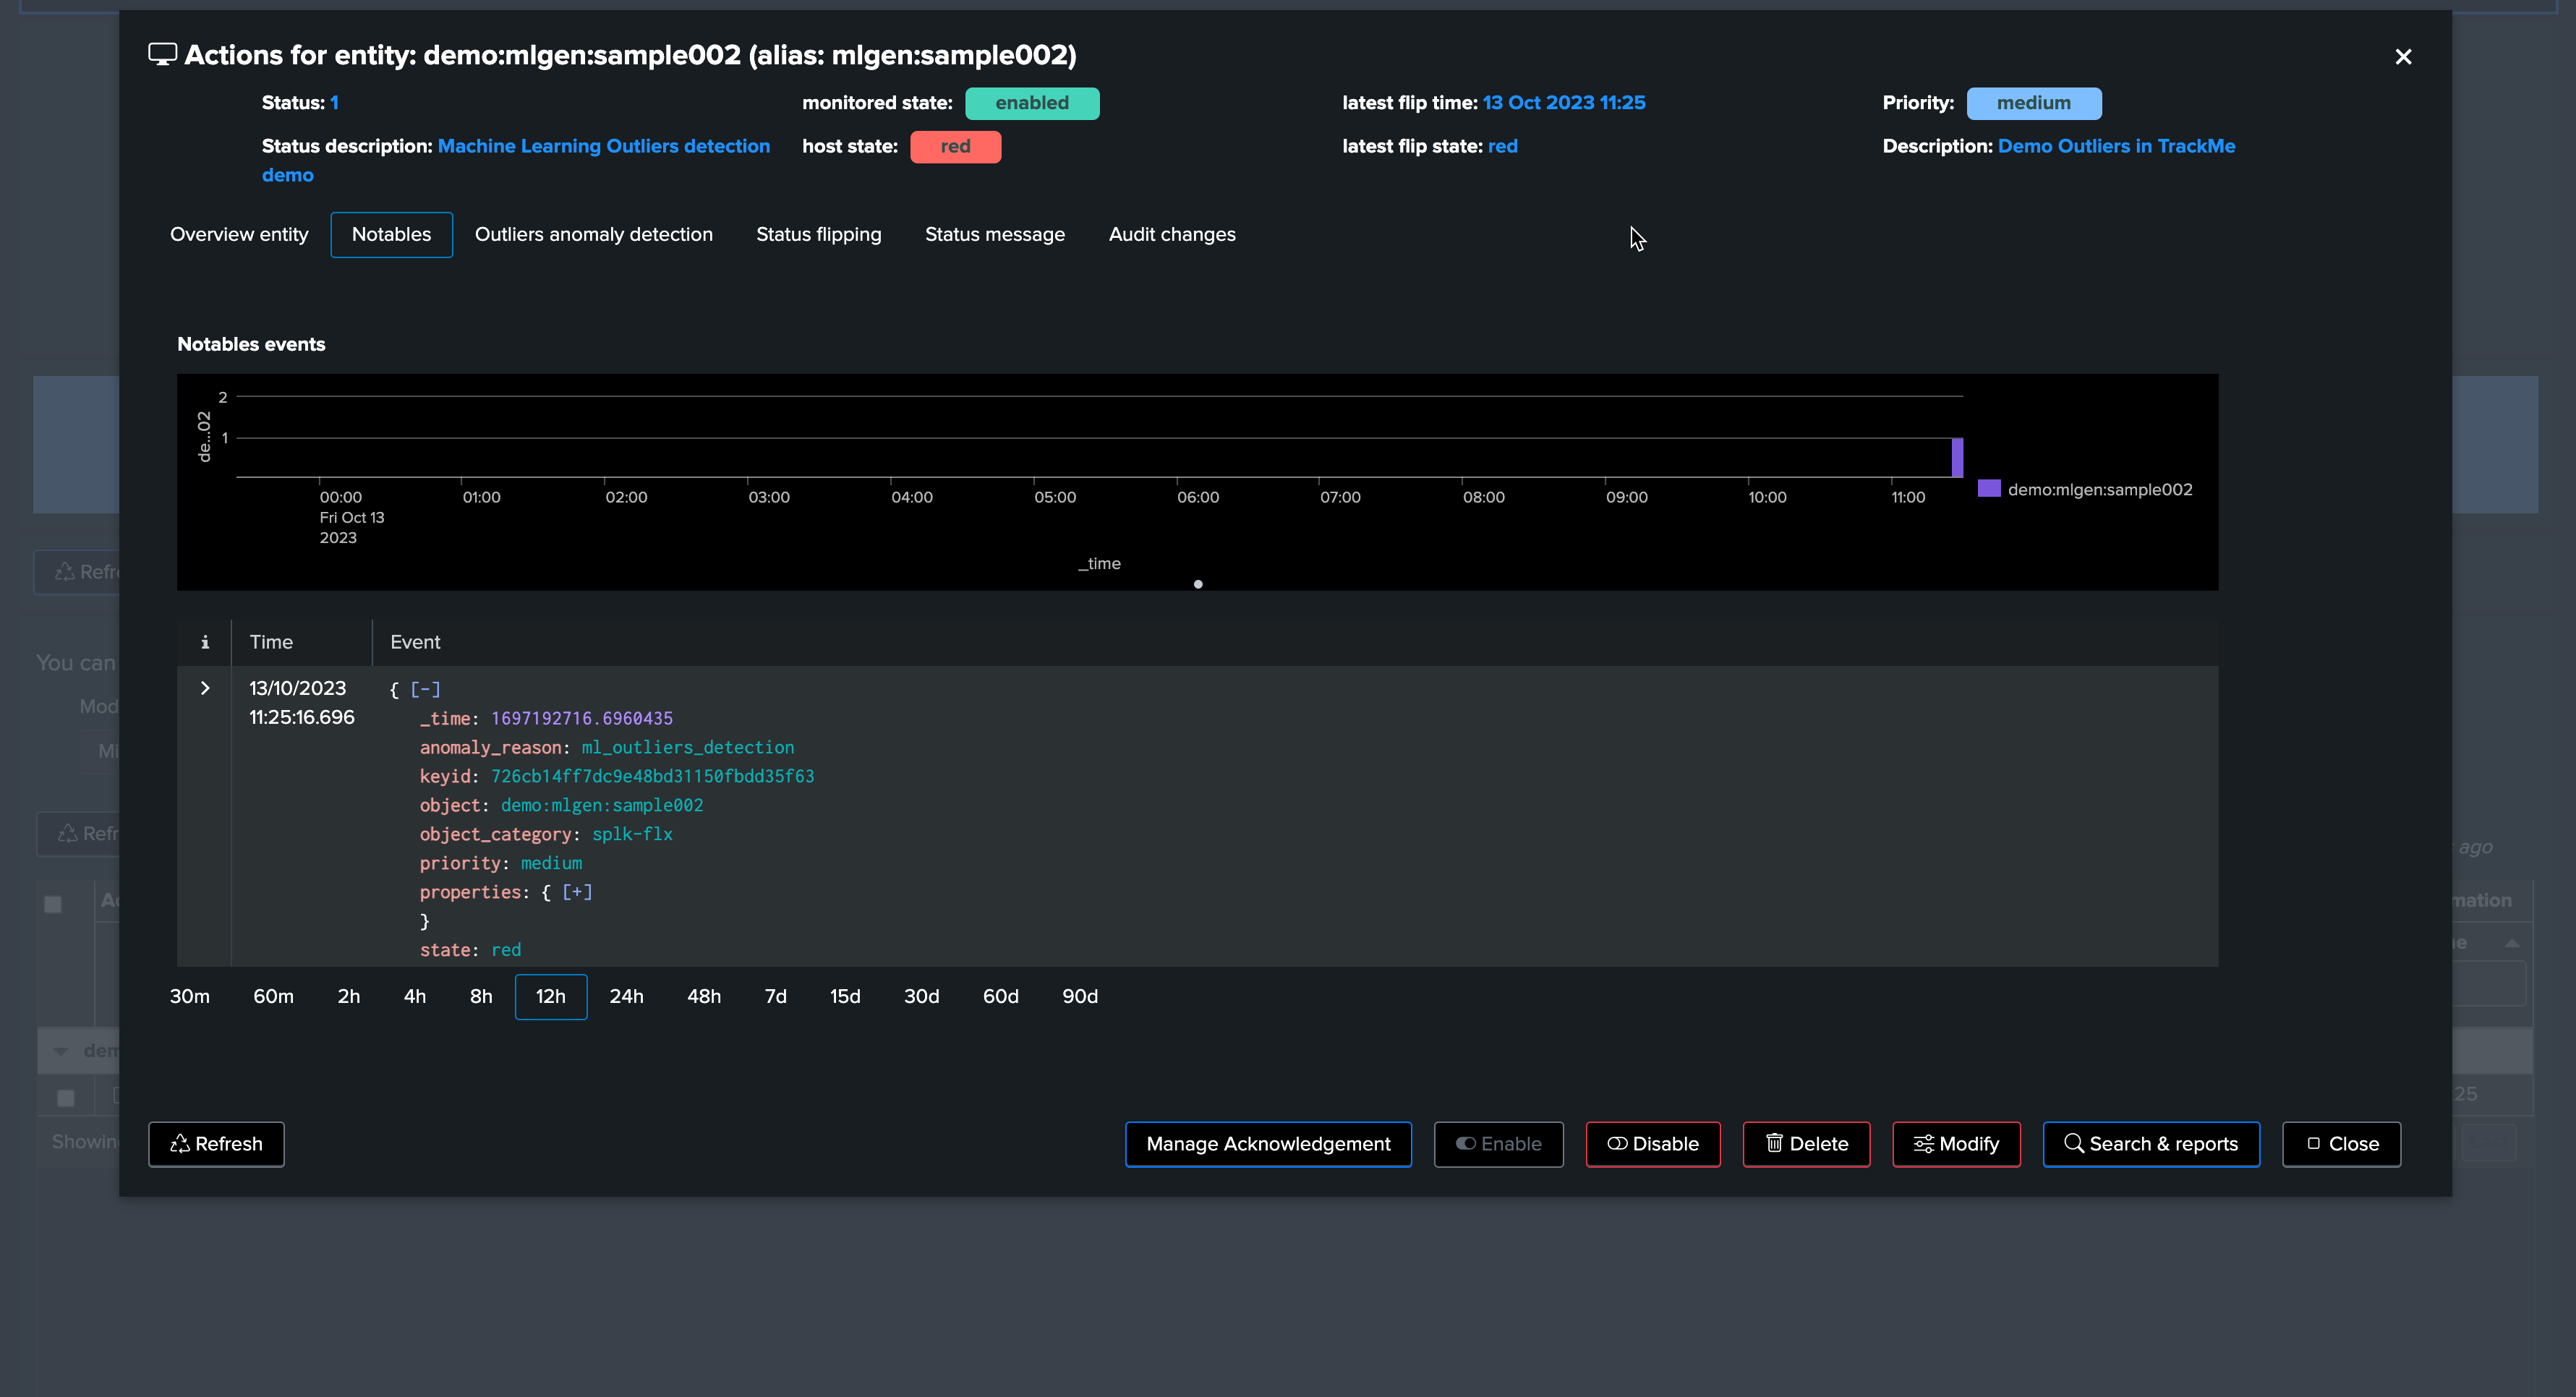Open the Audit changes tab

1172,234
